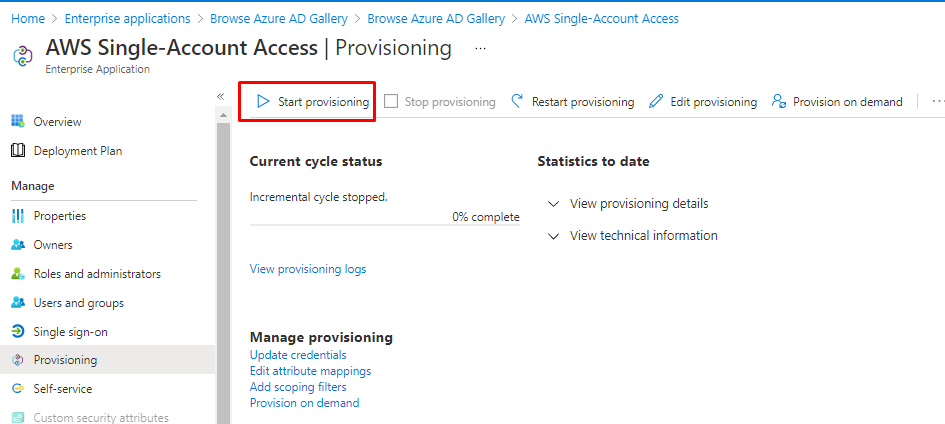
Task: Click the Edit provisioning pencil icon
Action: click(656, 102)
